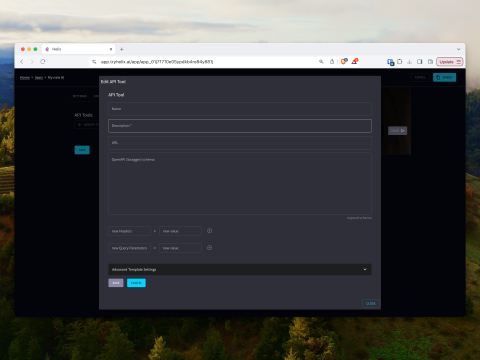
Task: Click the browser address bar URL
Action: pyautogui.click(x=157, y=62)
